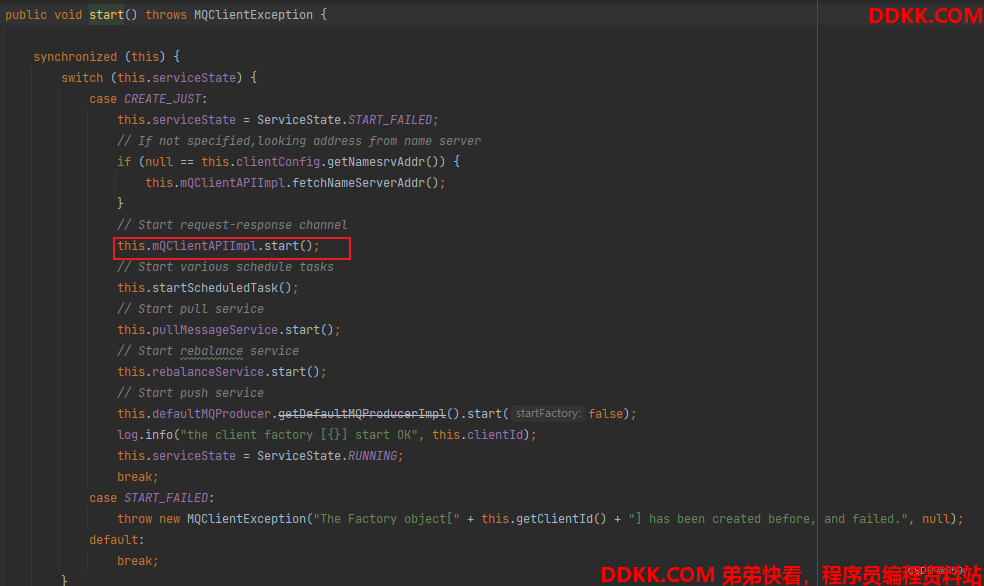Click the throw keyword
The width and height of the screenshot is (984, 586).
(x=134, y=519)
